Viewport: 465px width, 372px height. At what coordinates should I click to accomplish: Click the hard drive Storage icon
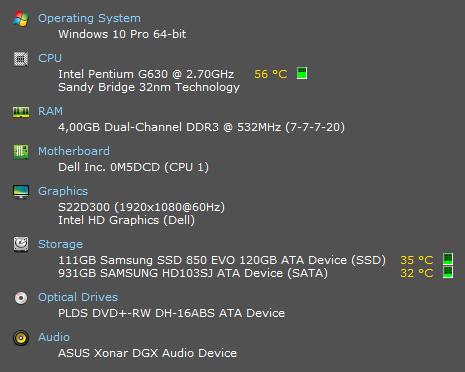21,244
